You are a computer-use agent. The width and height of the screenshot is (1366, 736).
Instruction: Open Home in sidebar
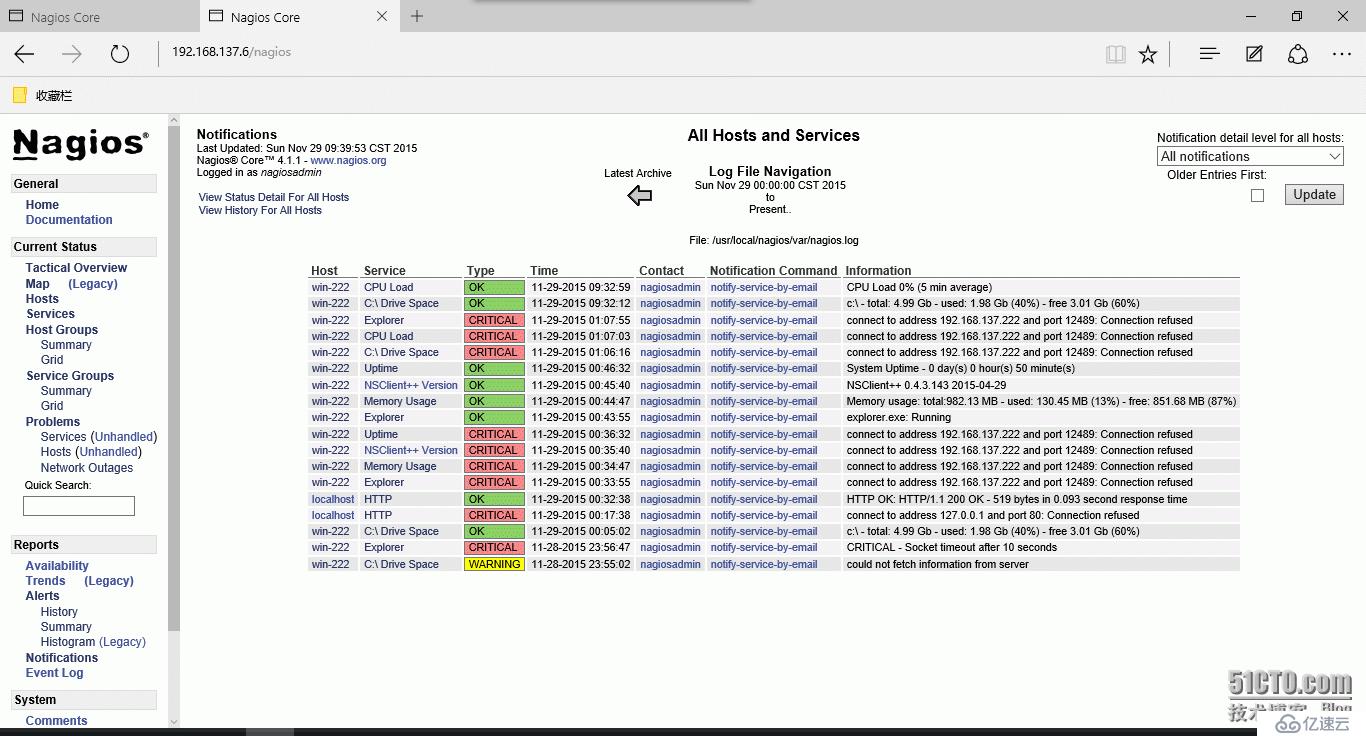click(42, 205)
